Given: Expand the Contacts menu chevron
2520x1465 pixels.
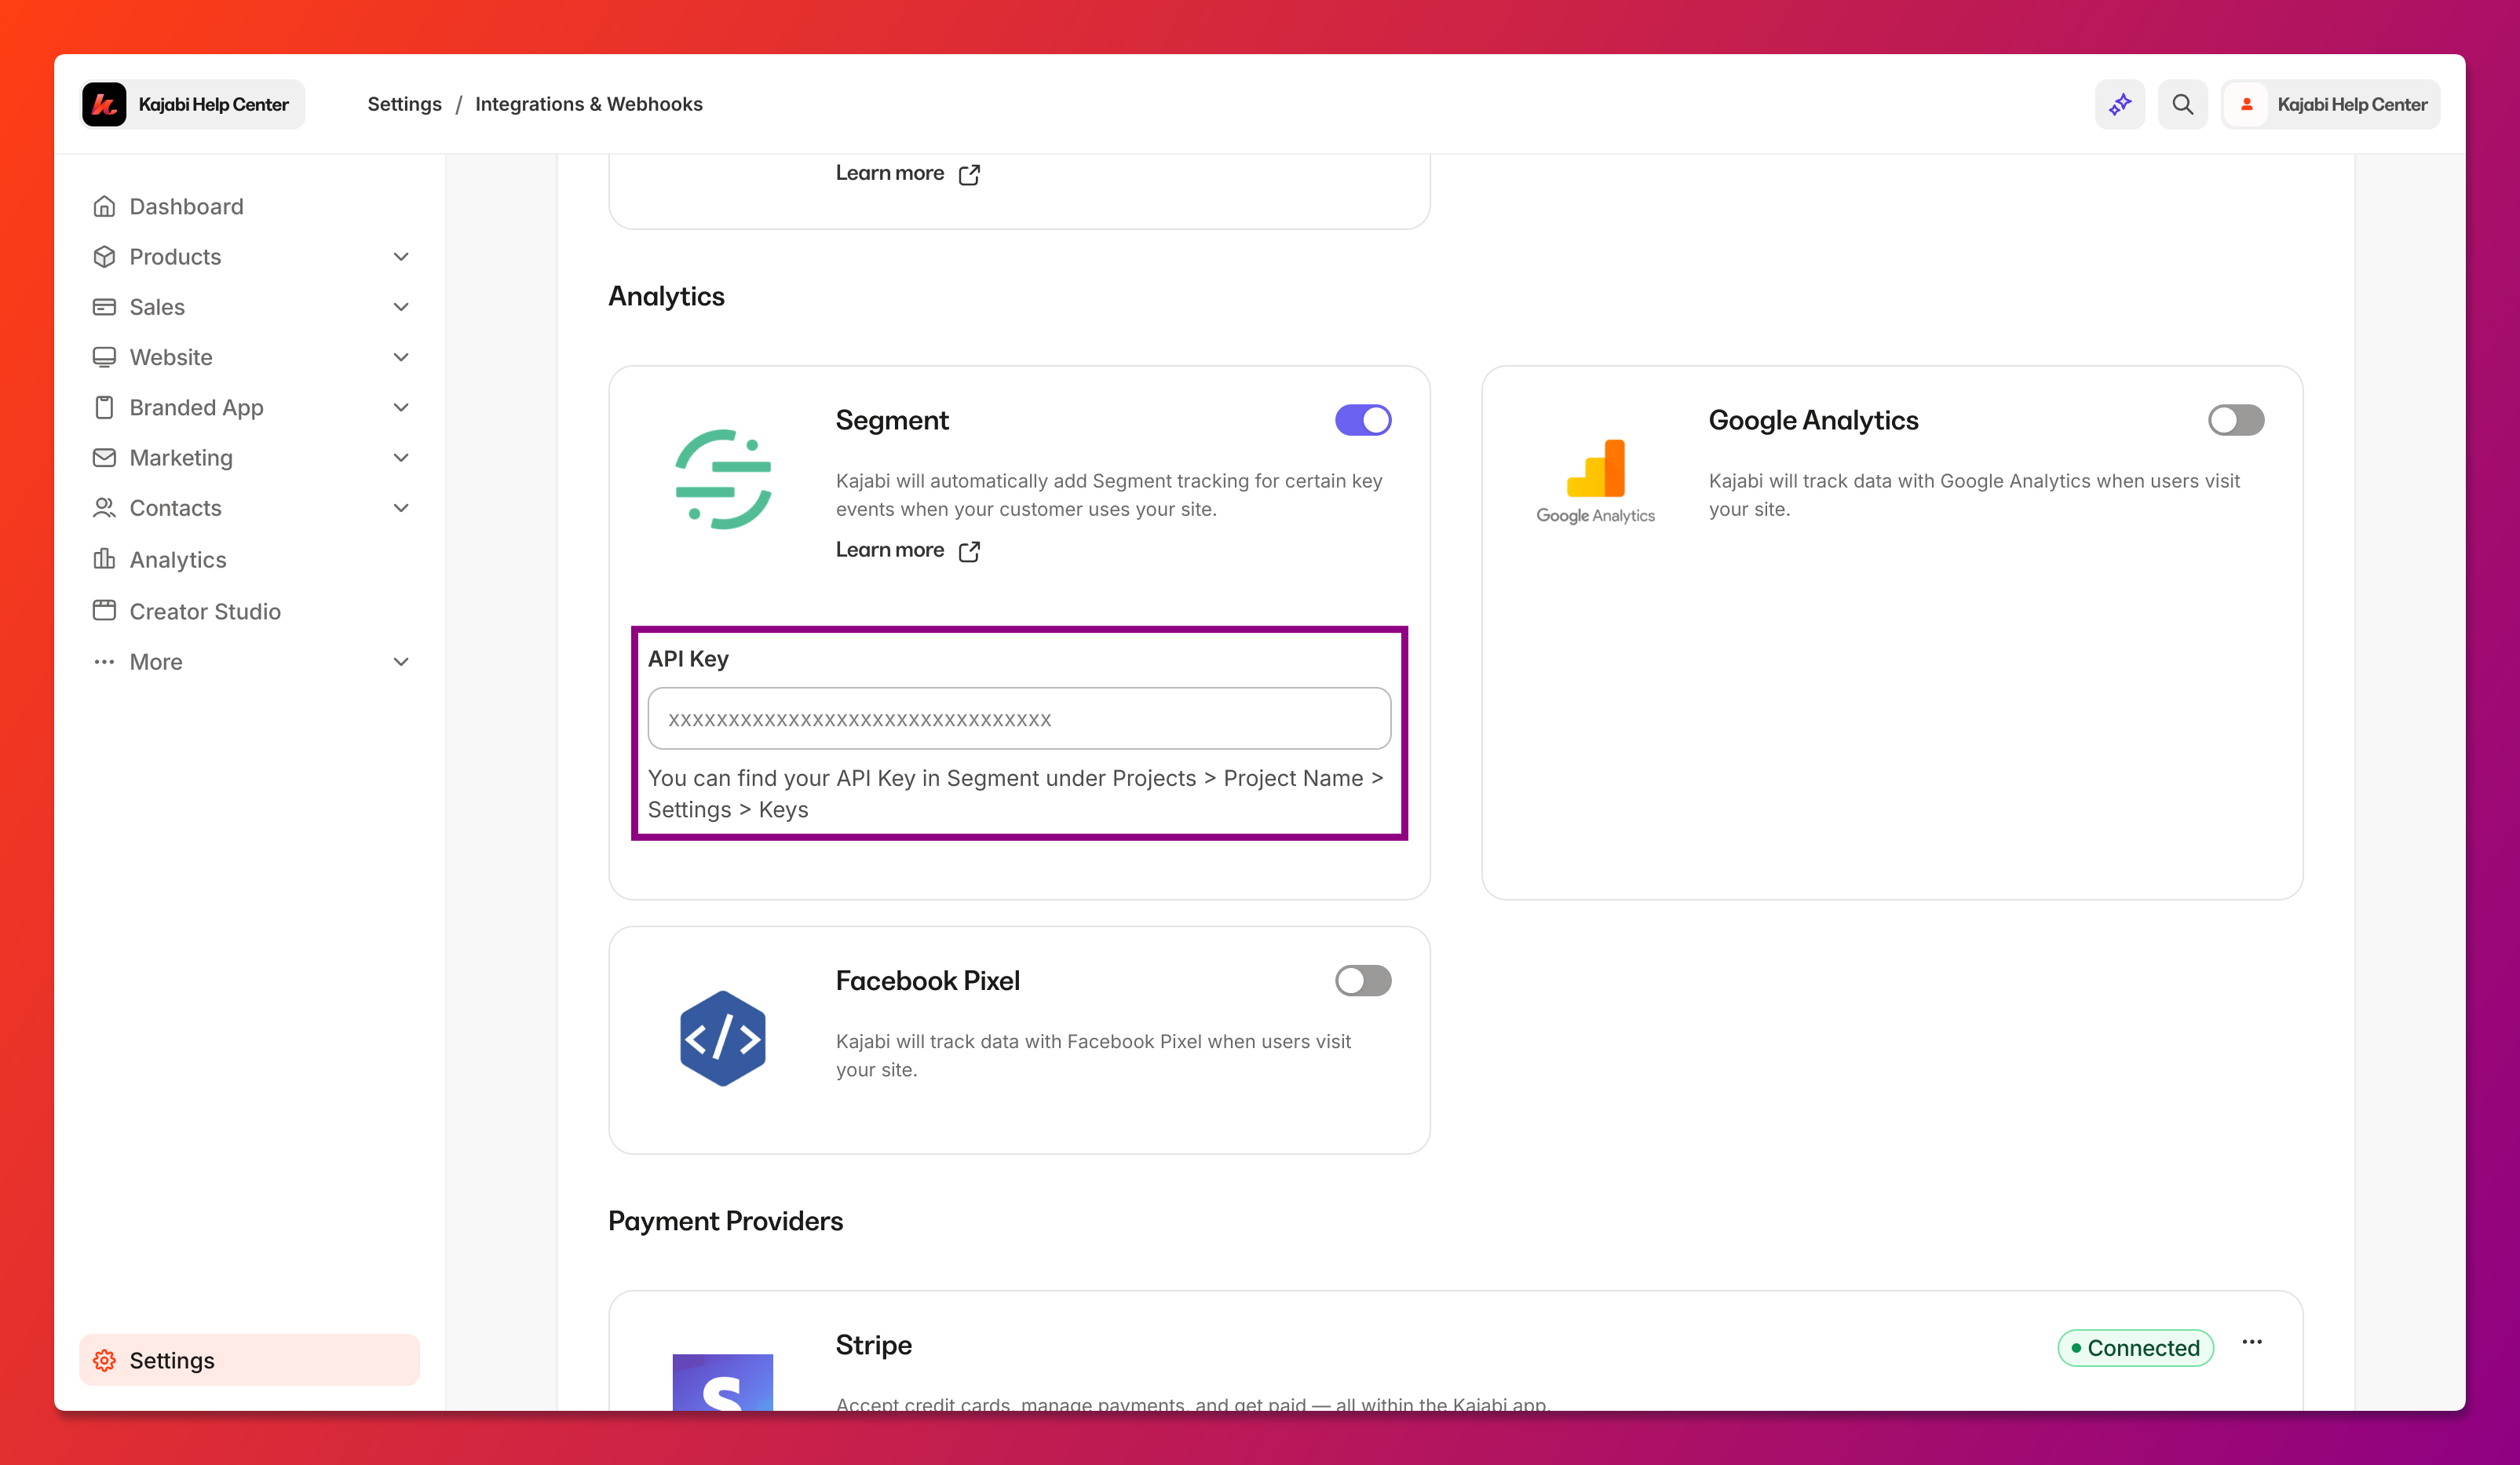Looking at the screenshot, I should click(x=401, y=508).
